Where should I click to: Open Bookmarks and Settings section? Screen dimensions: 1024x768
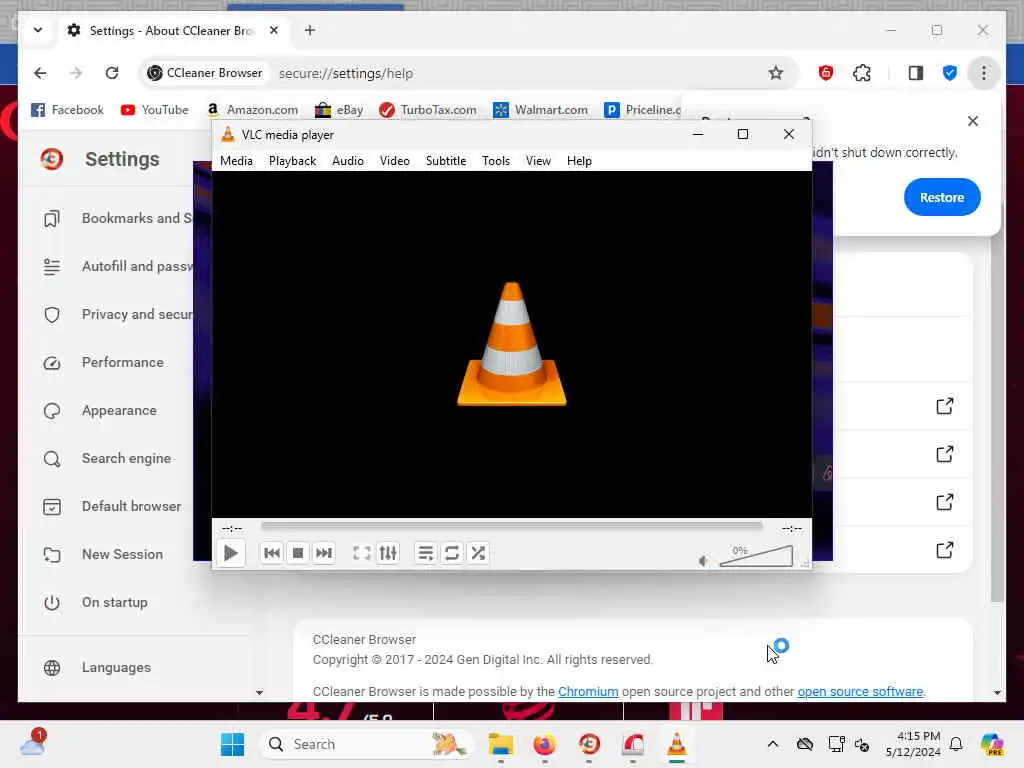pos(116,218)
